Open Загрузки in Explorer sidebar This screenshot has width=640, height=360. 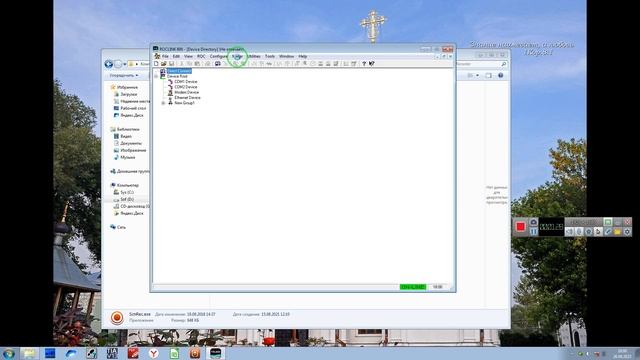tap(129, 94)
